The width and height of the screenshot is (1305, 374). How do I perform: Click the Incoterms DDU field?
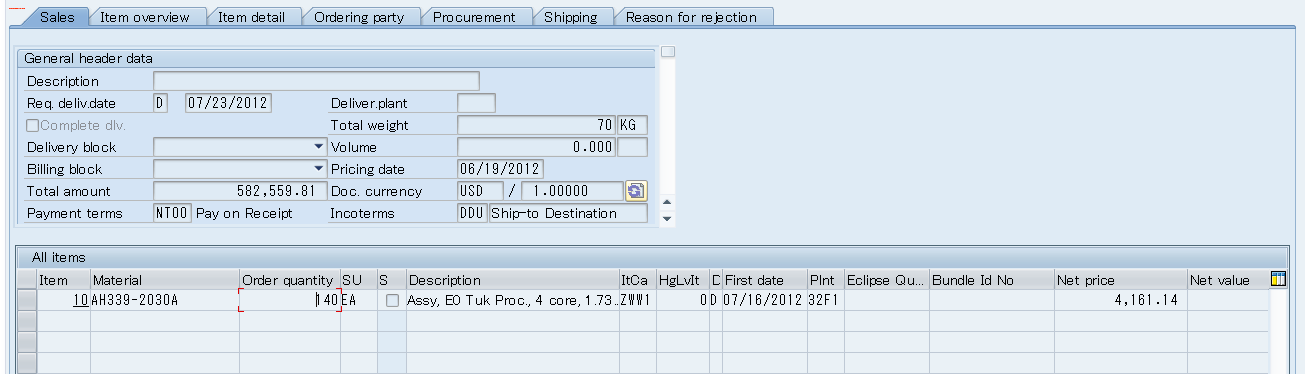472,213
